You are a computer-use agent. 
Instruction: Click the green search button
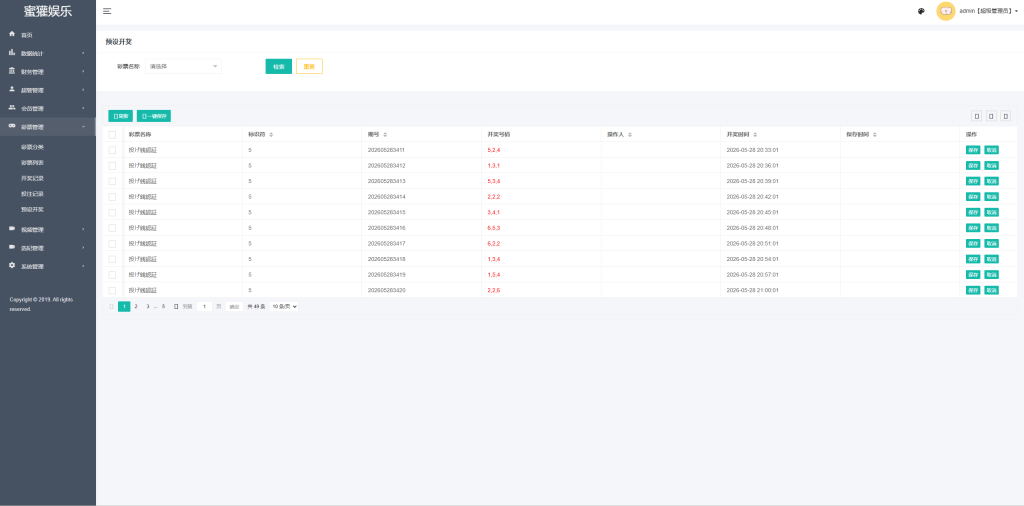[x=279, y=67]
